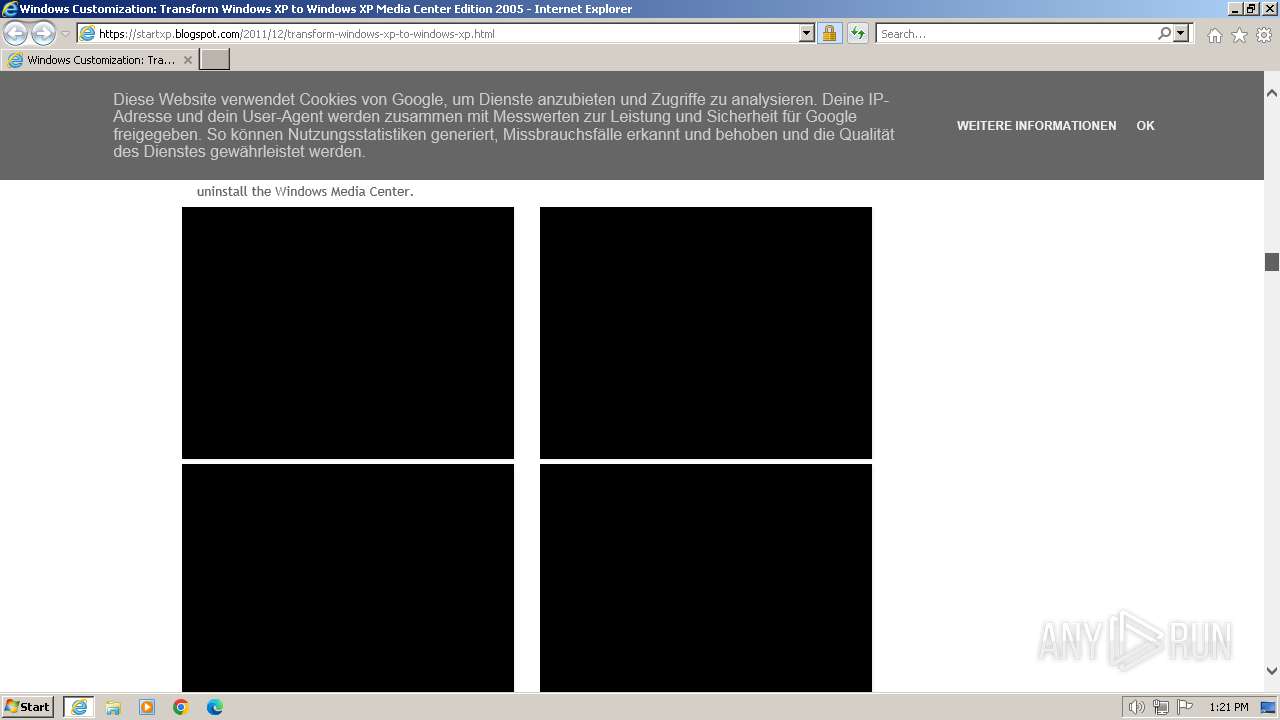This screenshot has width=1280, height=720.
Task: Open the Action Center flag icon
Action: (x=1185, y=707)
